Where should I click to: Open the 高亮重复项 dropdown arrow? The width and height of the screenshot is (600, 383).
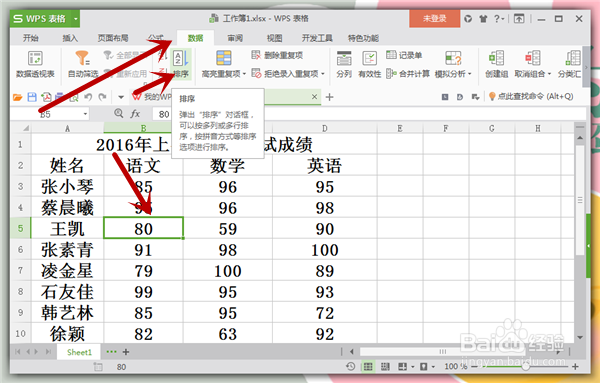click(244, 74)
